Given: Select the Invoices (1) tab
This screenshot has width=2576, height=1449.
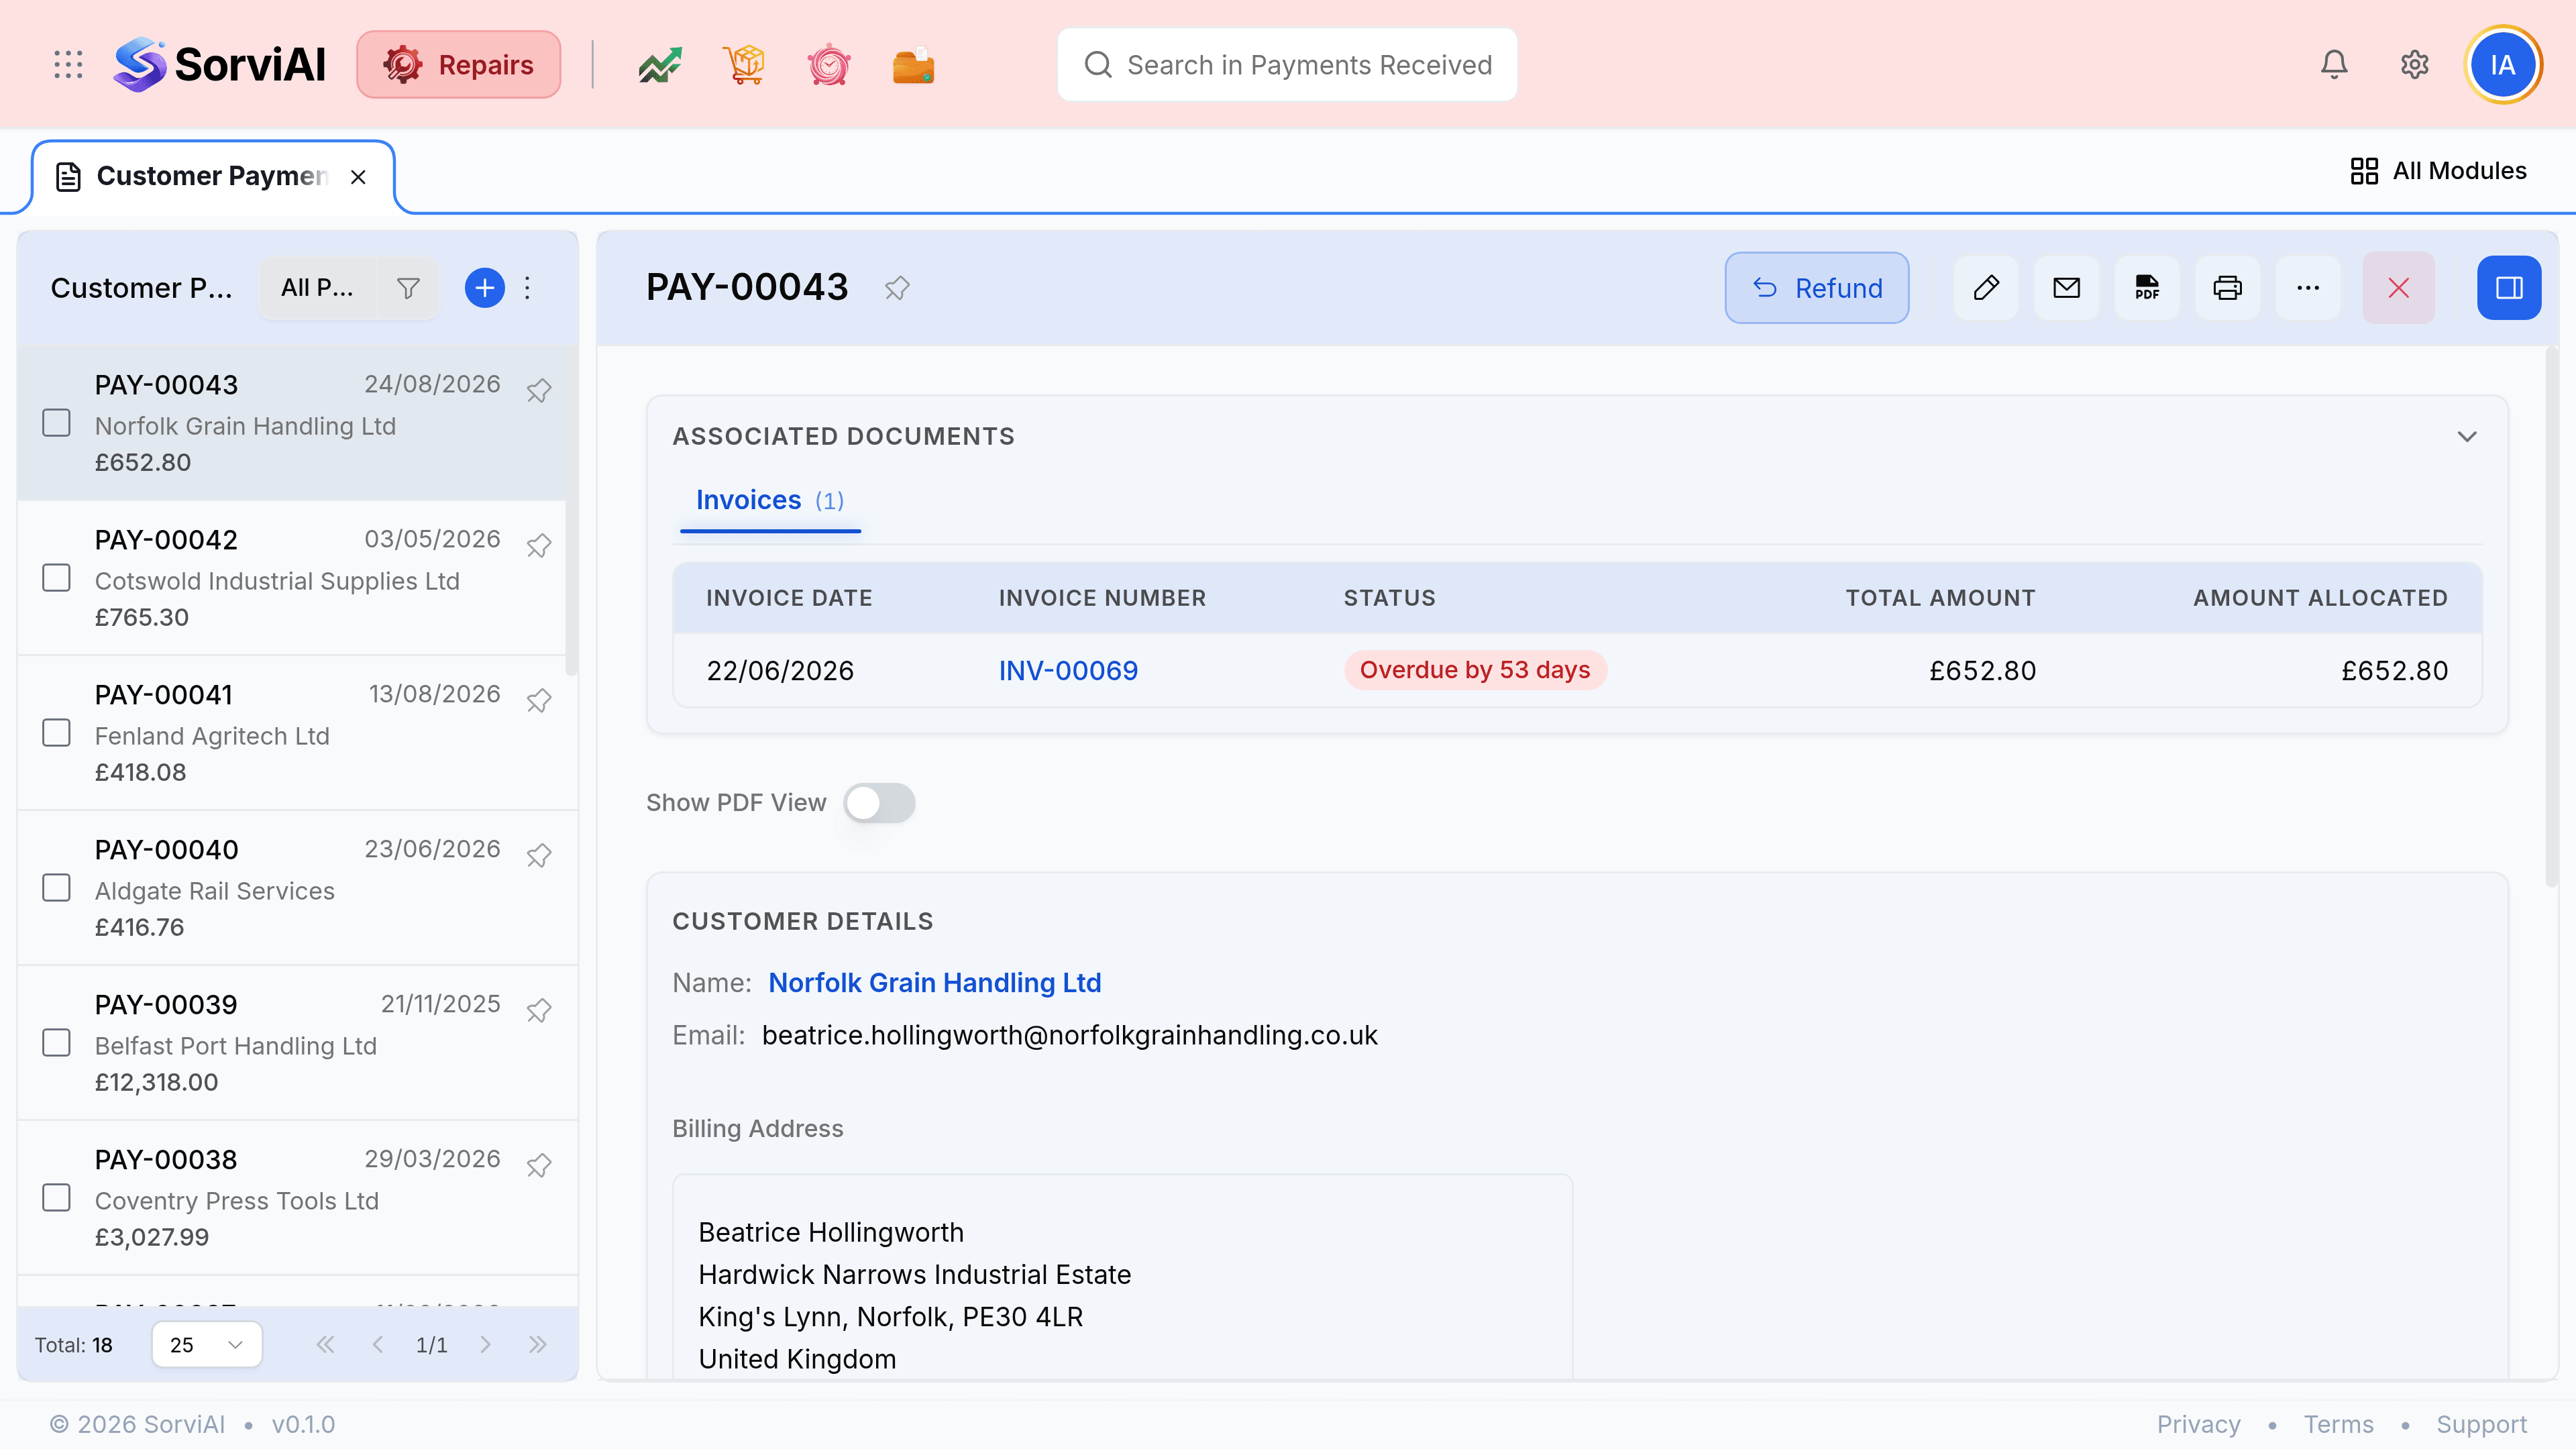Looking at the screenshot, I should point(770,501).
